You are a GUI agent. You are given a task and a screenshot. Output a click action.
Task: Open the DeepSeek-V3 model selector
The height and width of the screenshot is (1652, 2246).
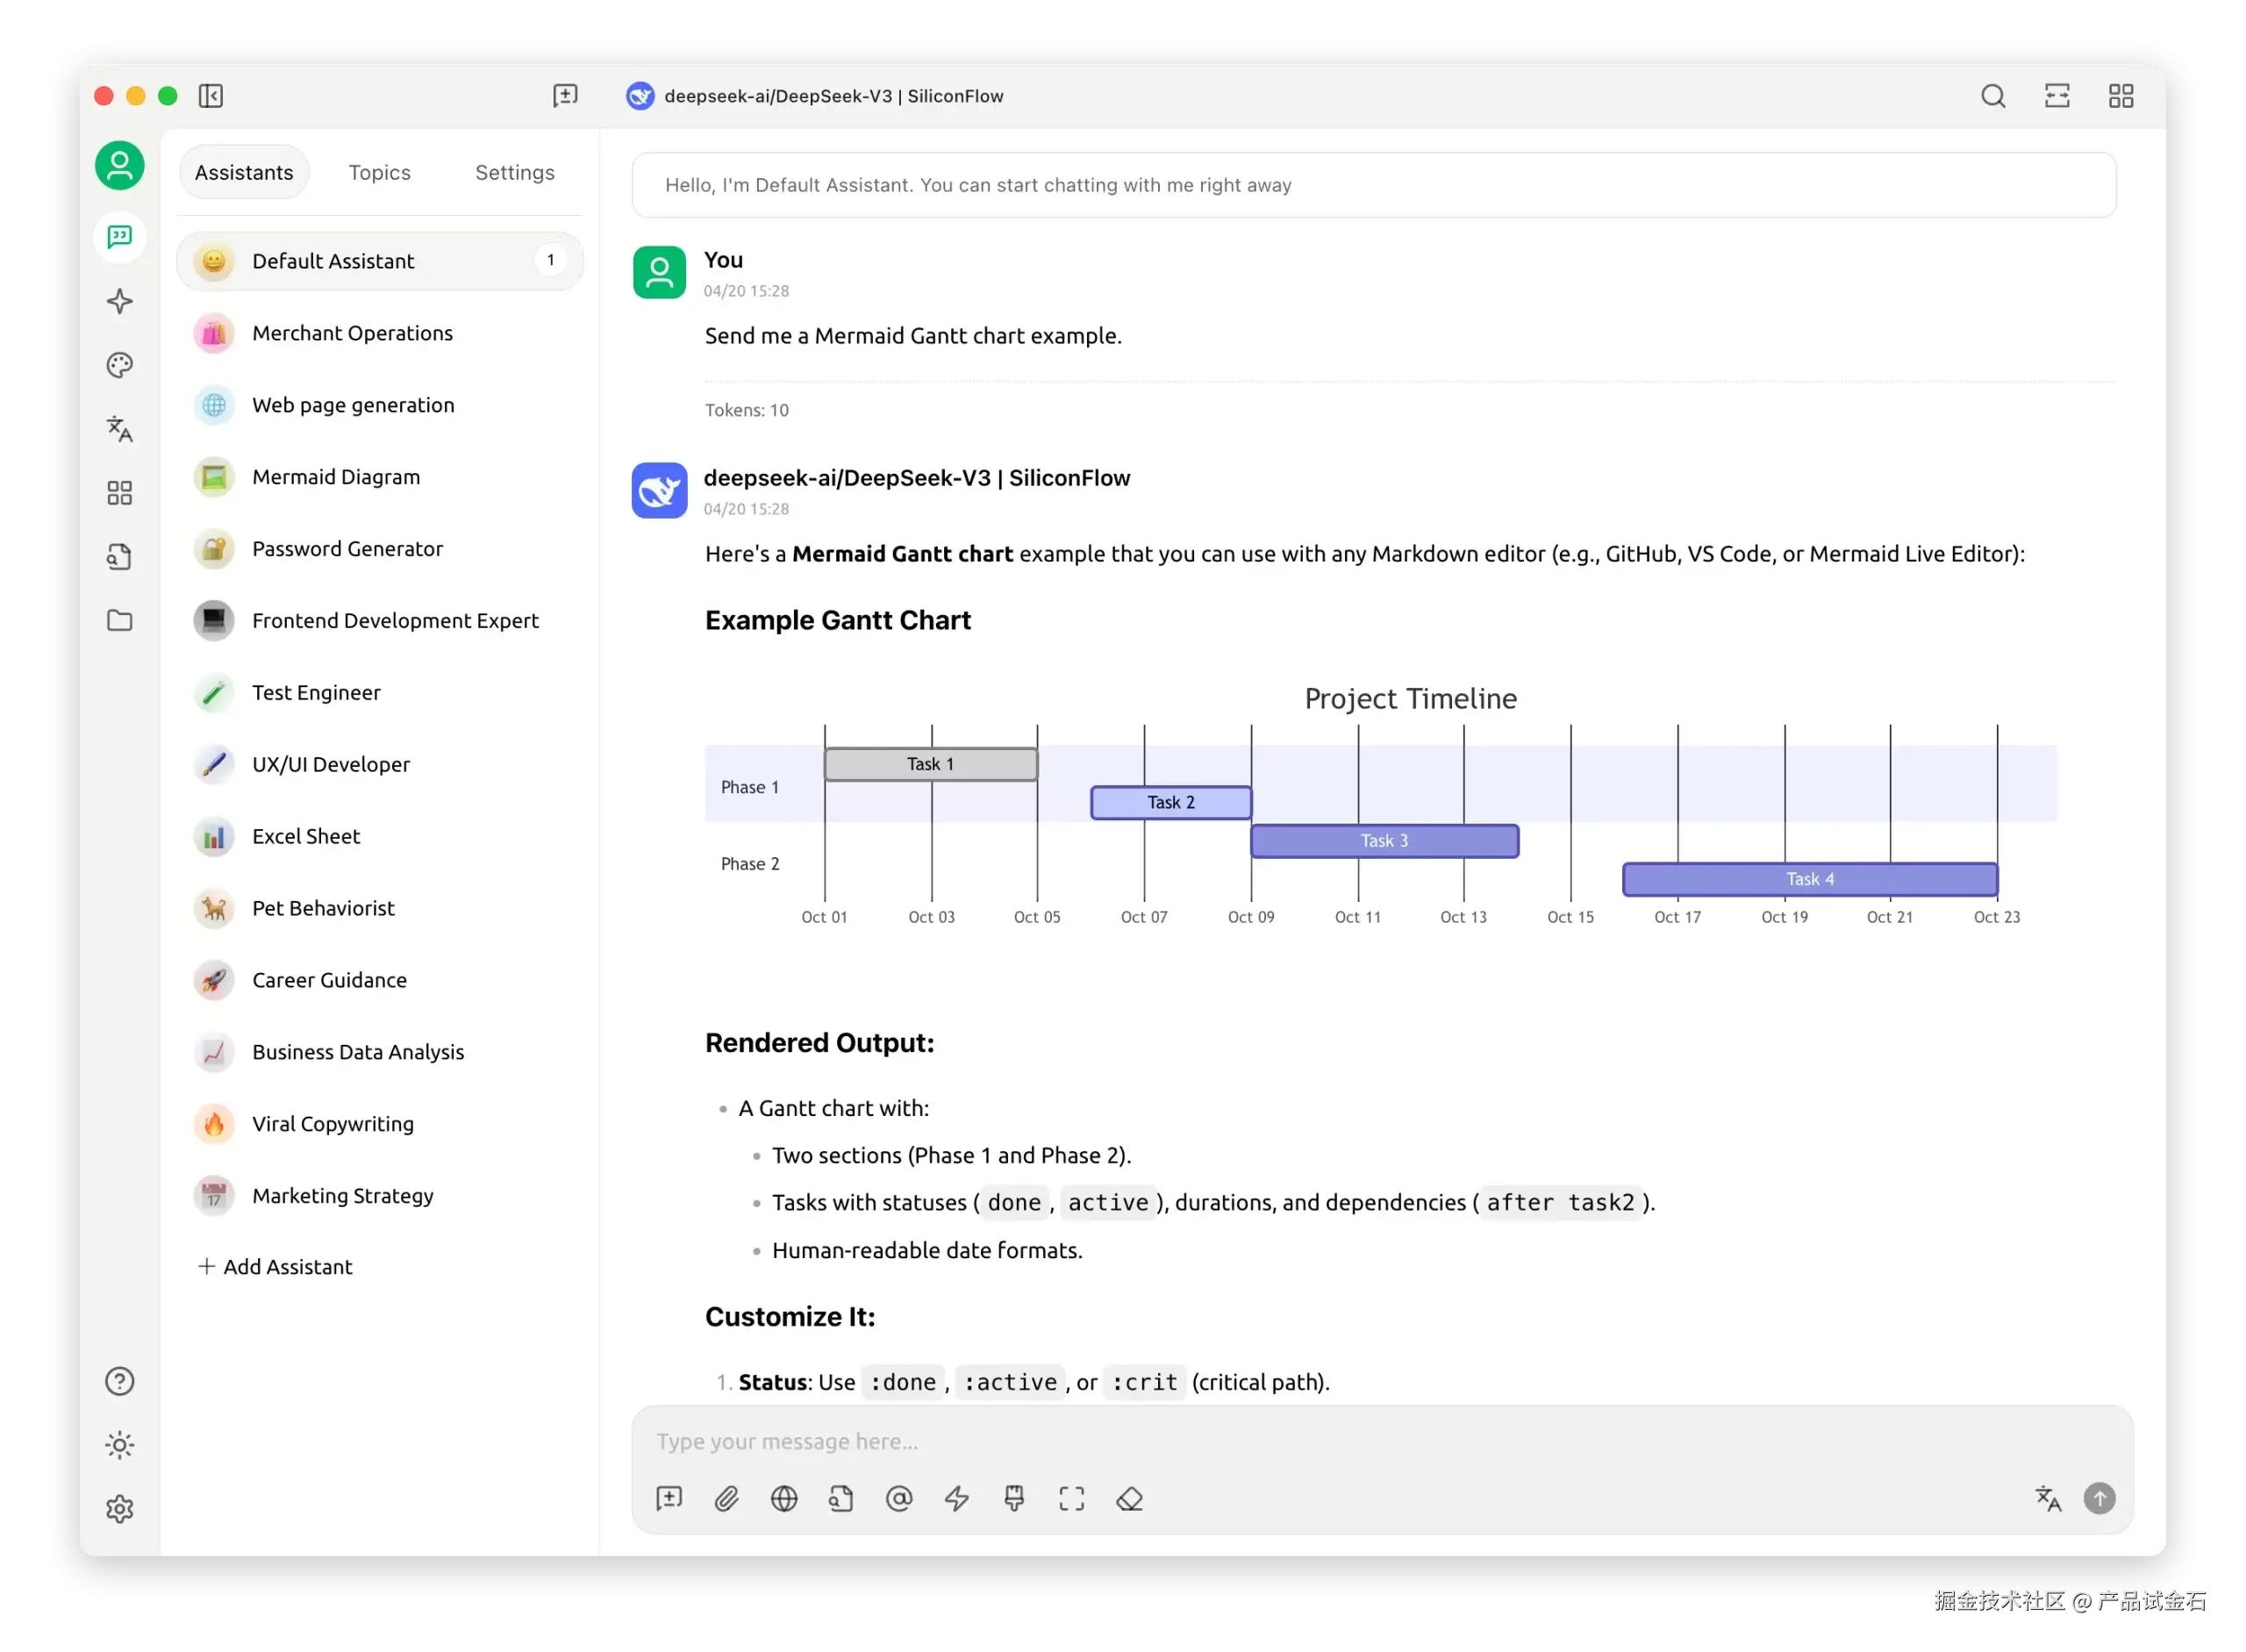(815, 96)
